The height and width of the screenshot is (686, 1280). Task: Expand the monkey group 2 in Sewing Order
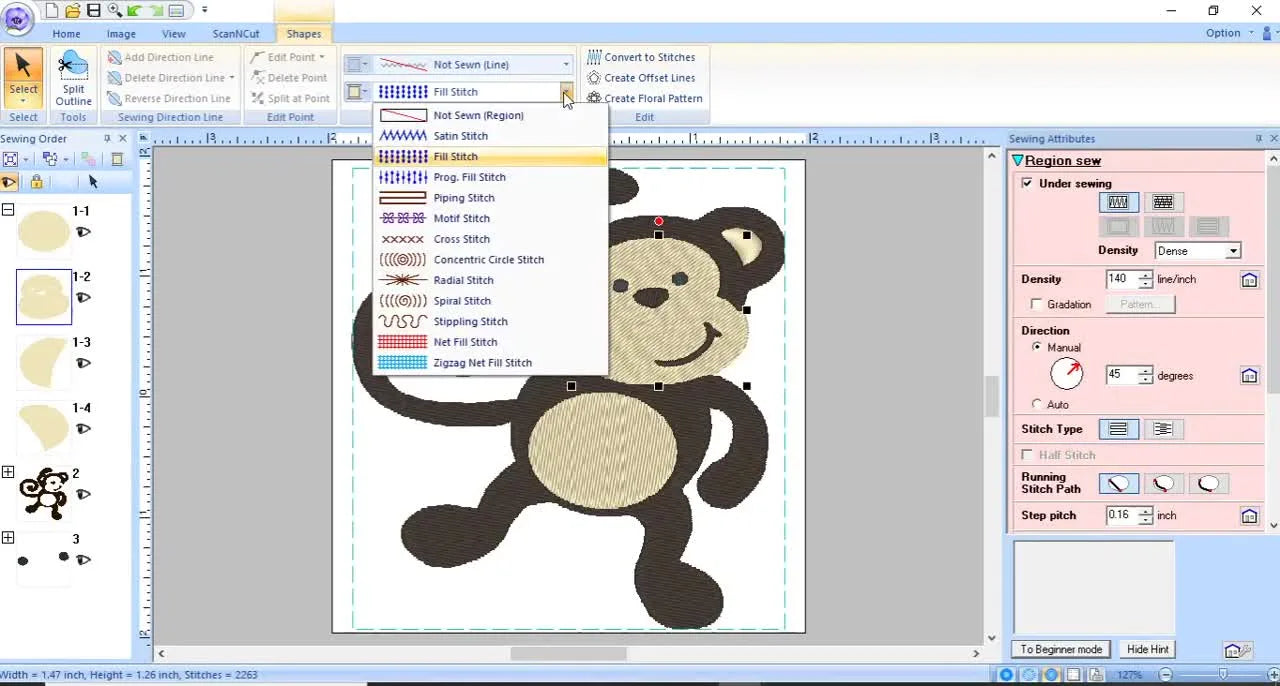(x=9, y=472)
